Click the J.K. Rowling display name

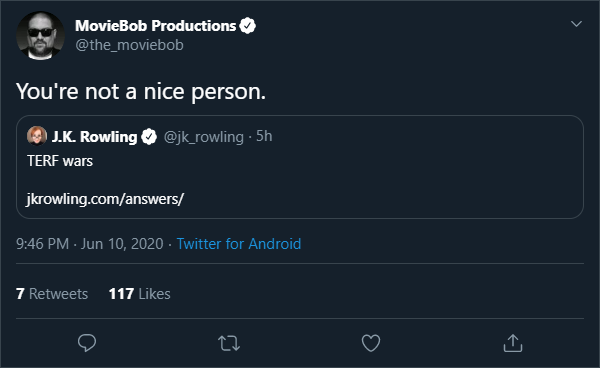tap(95, 137)
